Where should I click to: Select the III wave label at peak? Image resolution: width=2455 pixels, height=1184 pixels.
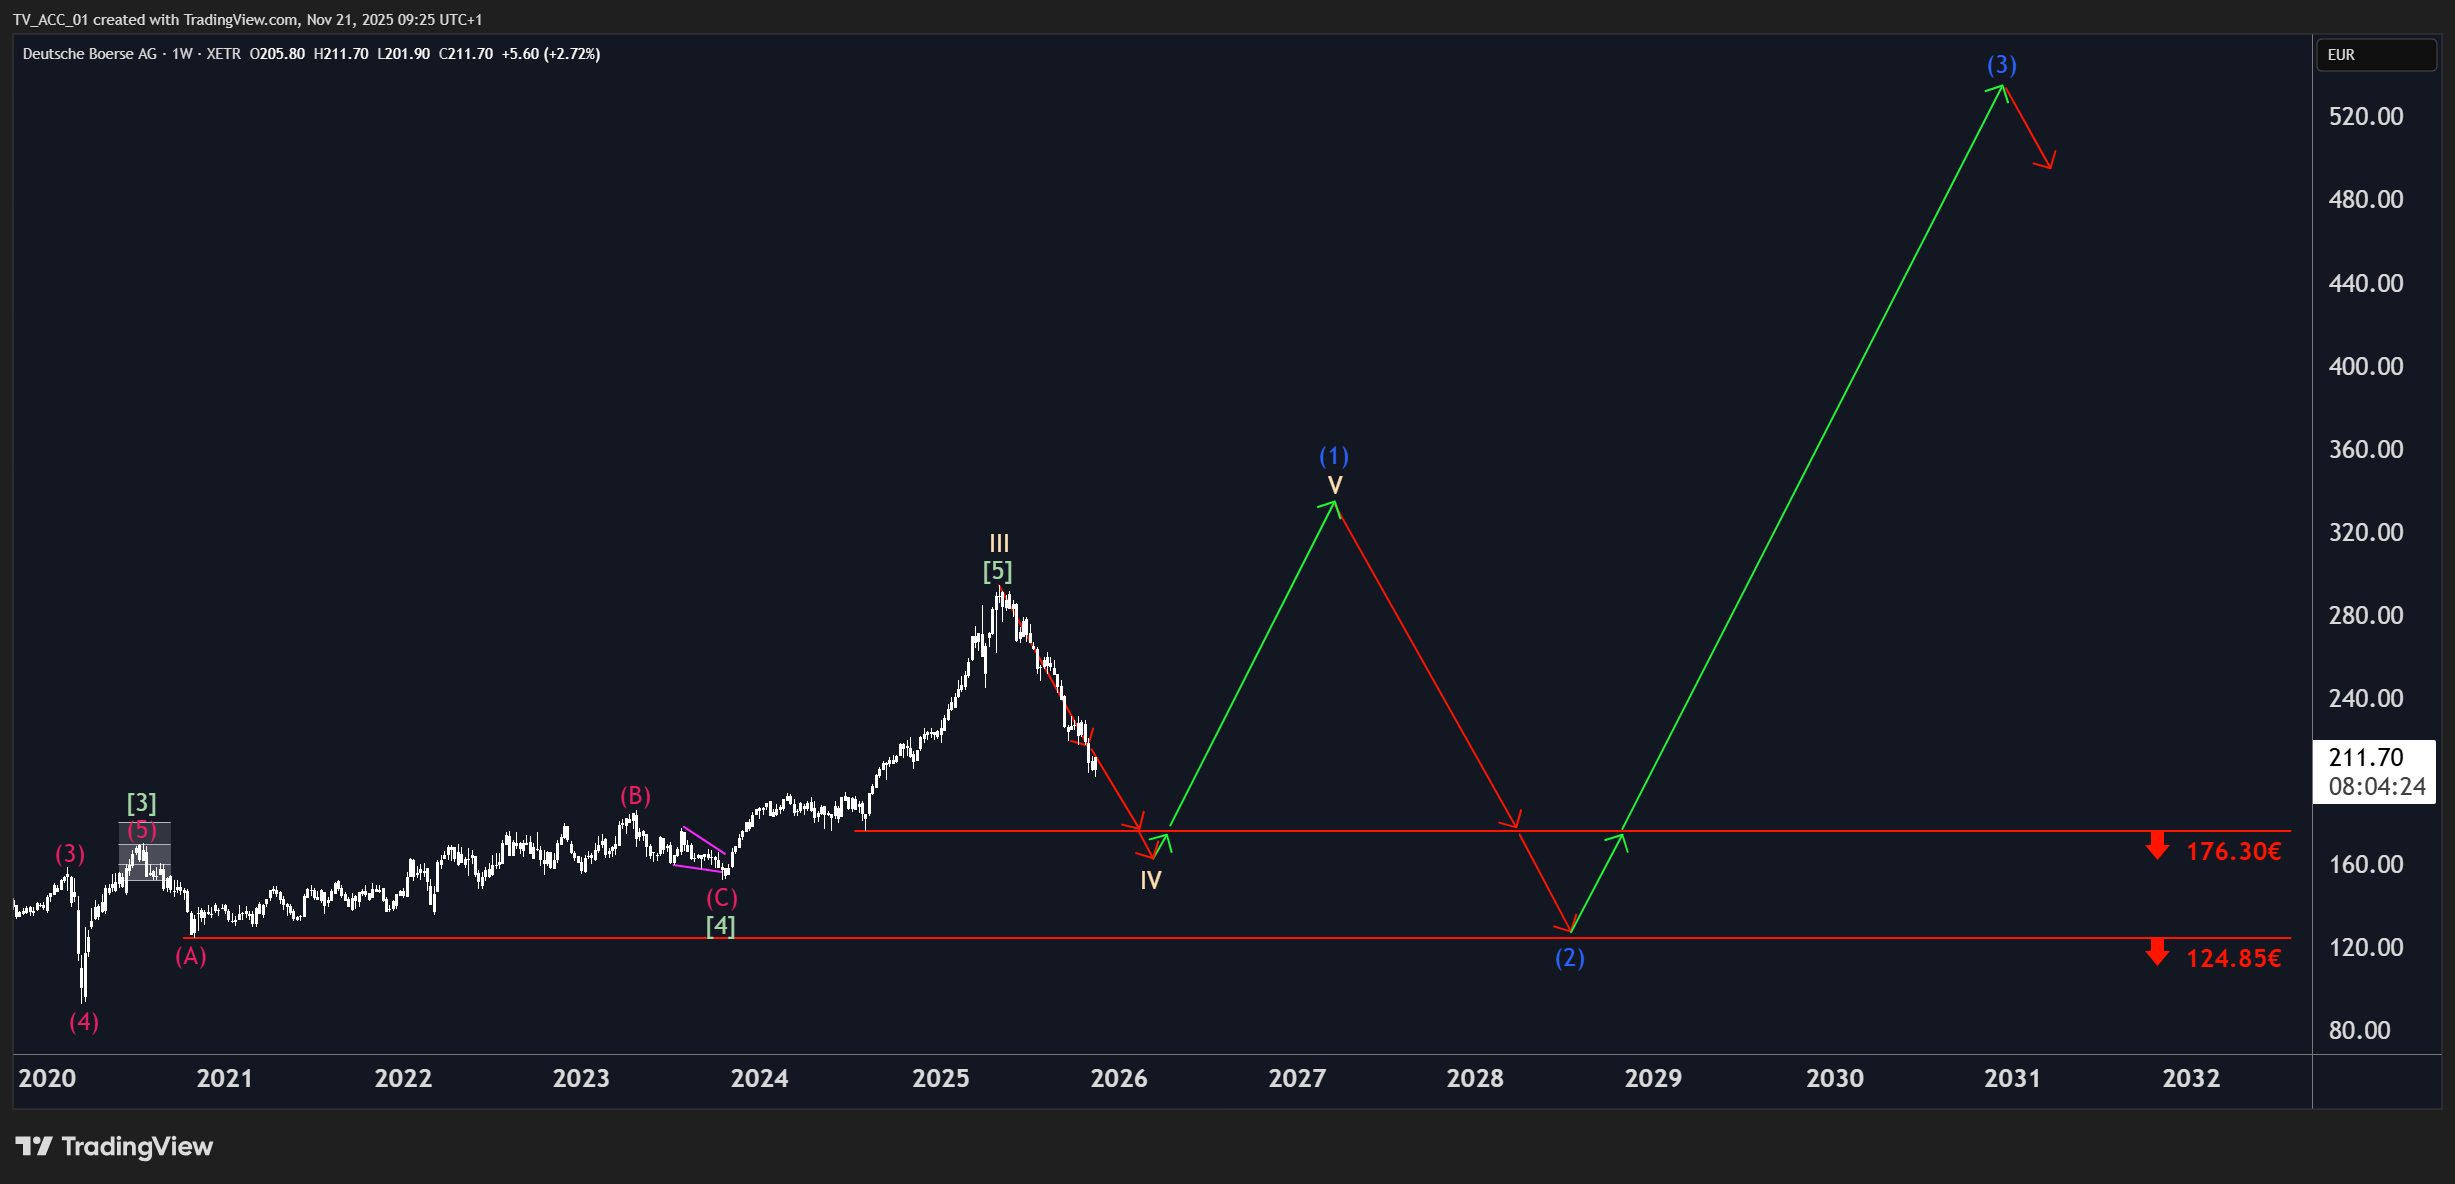(999, 543)
